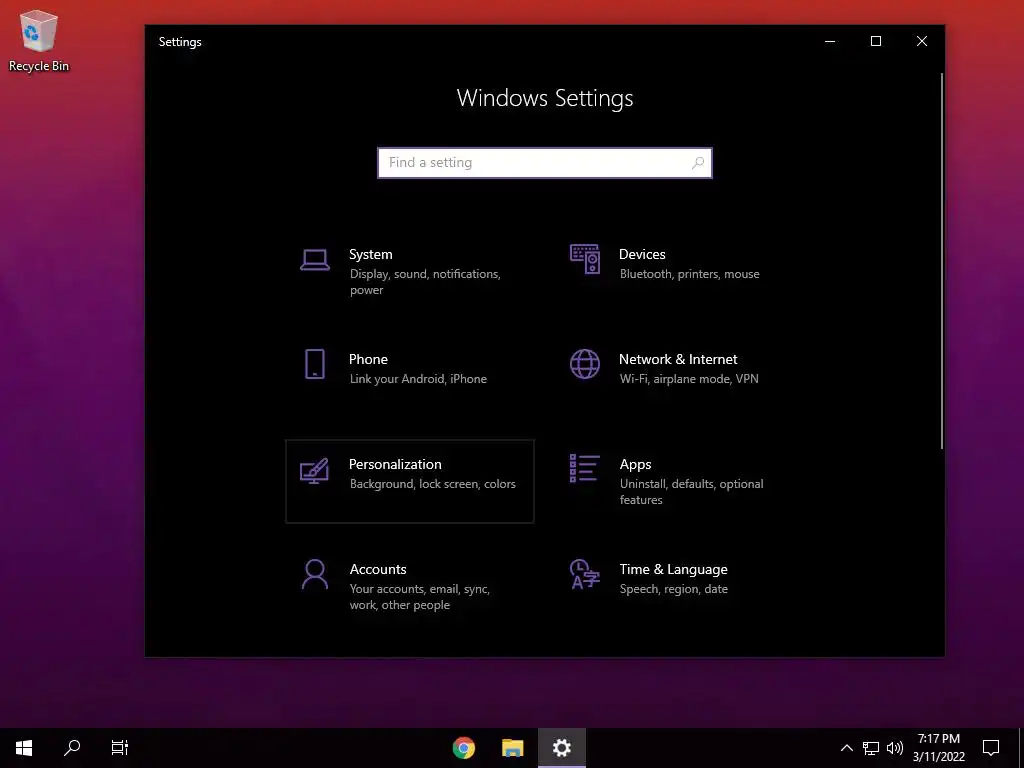Click the volume speaker tray icon
The height and width of the screenshot is (768, 1024).
coord(895,748)
